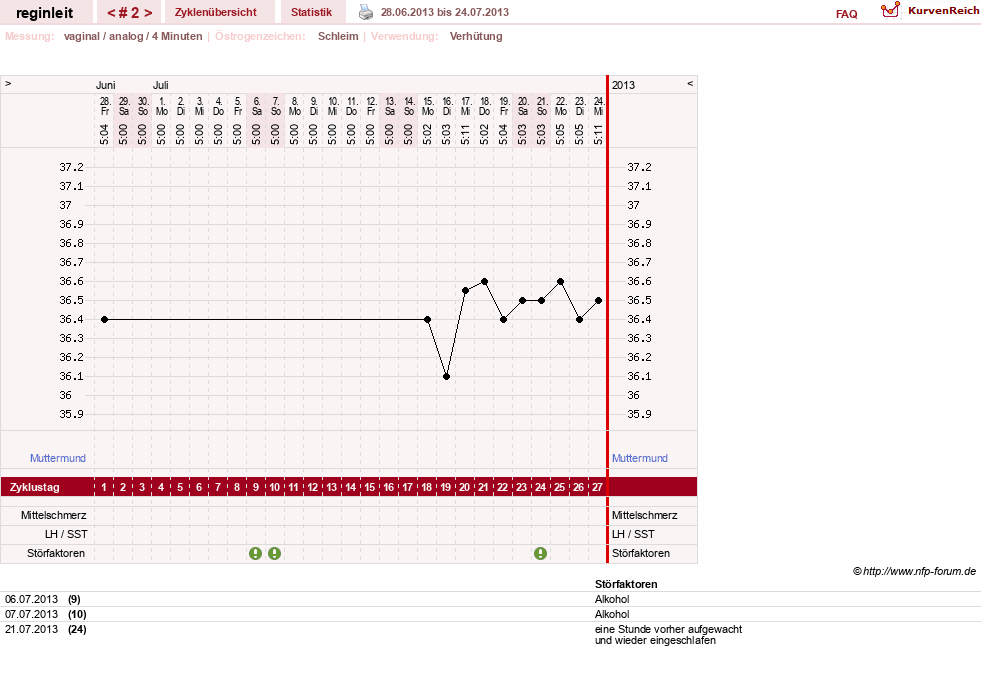Open the FAQ link
Image resolution: width=981 pixels, height=677 pixels.
click(846, 14)
